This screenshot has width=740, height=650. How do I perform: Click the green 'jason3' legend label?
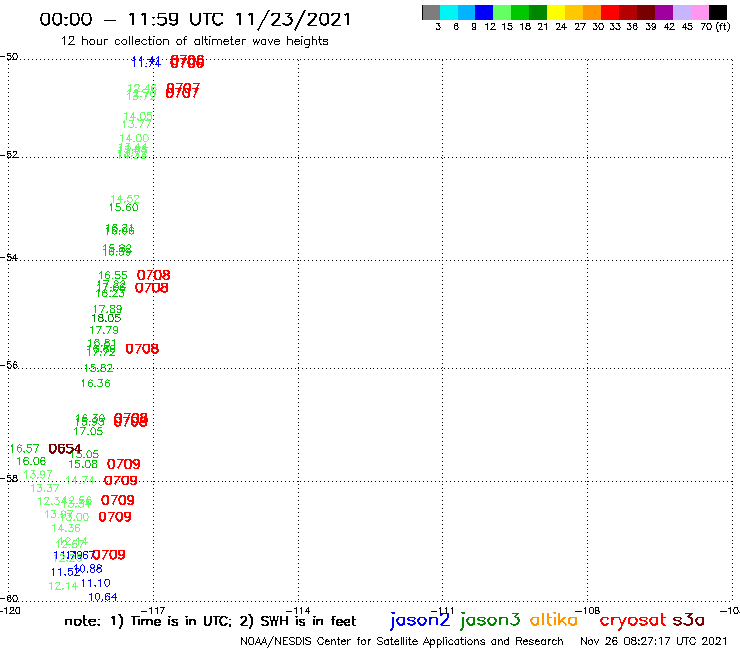[x=490, y=620]
